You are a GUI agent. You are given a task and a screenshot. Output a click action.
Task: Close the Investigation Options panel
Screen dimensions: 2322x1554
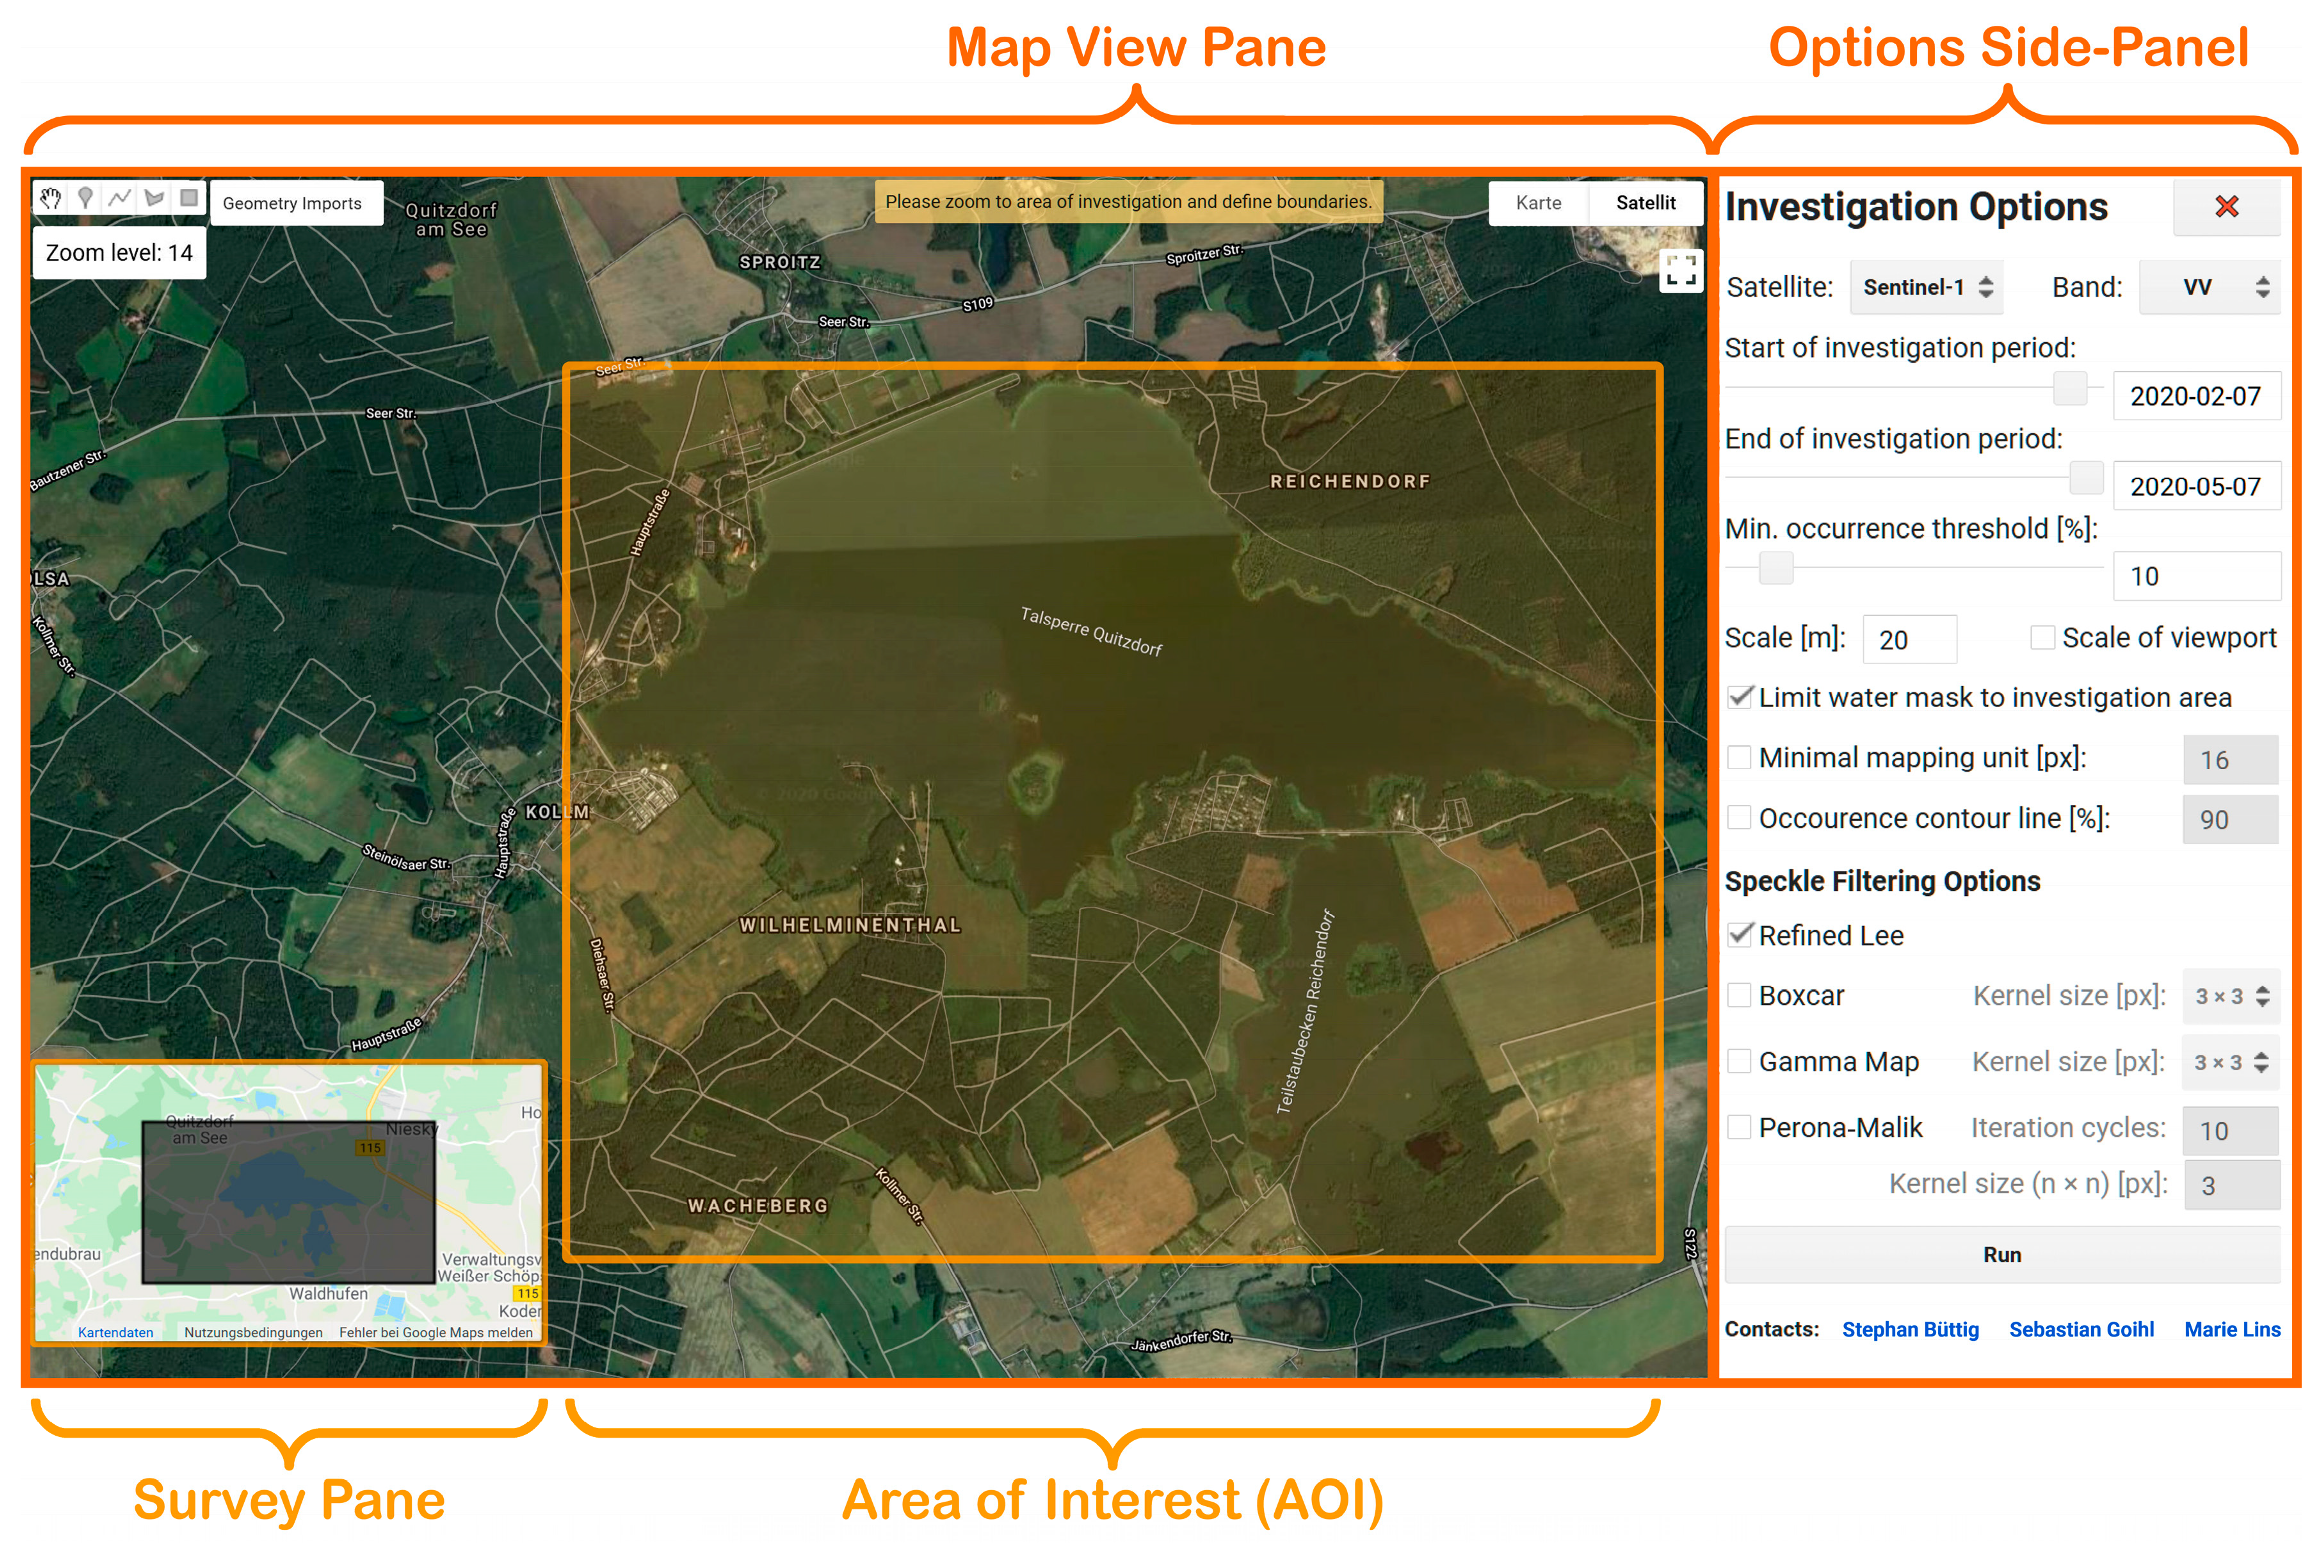point(2227,207)
